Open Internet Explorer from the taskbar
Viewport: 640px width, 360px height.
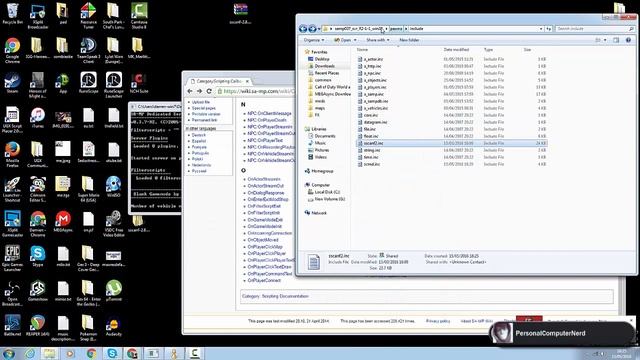29,353
